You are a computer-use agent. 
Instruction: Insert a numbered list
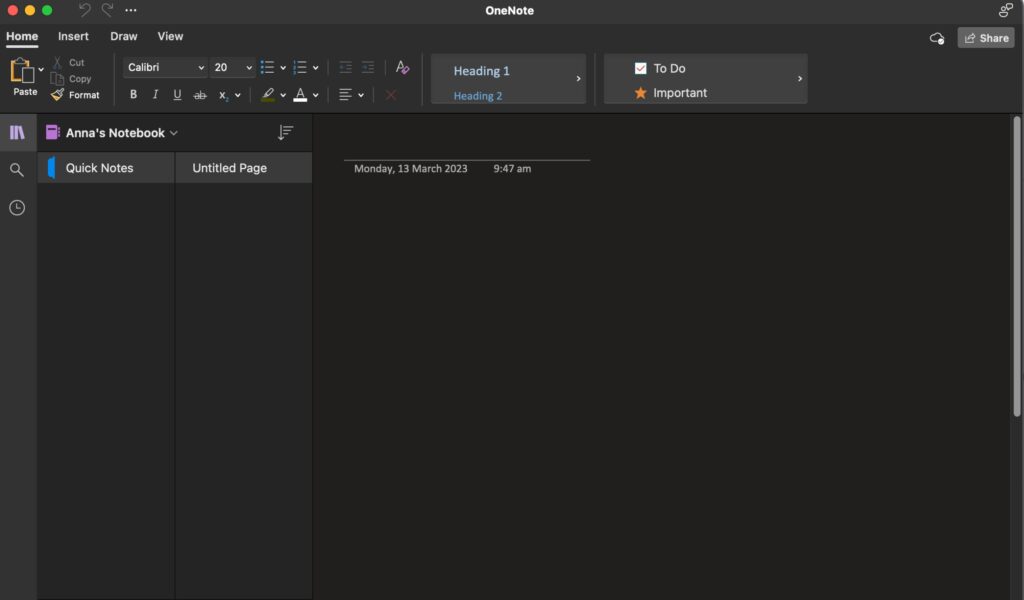pyautogui.click(x=300, y=67)
